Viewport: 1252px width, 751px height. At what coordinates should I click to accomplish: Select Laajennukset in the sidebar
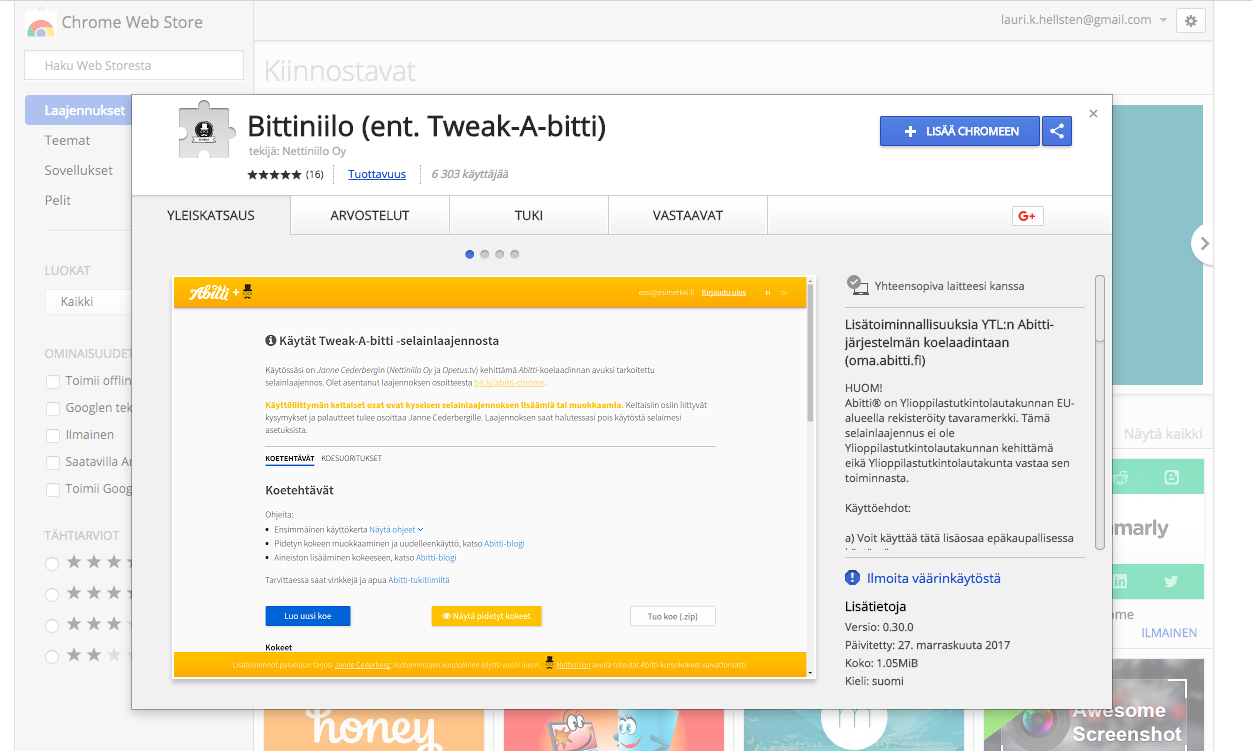click(x=79, y=111)
